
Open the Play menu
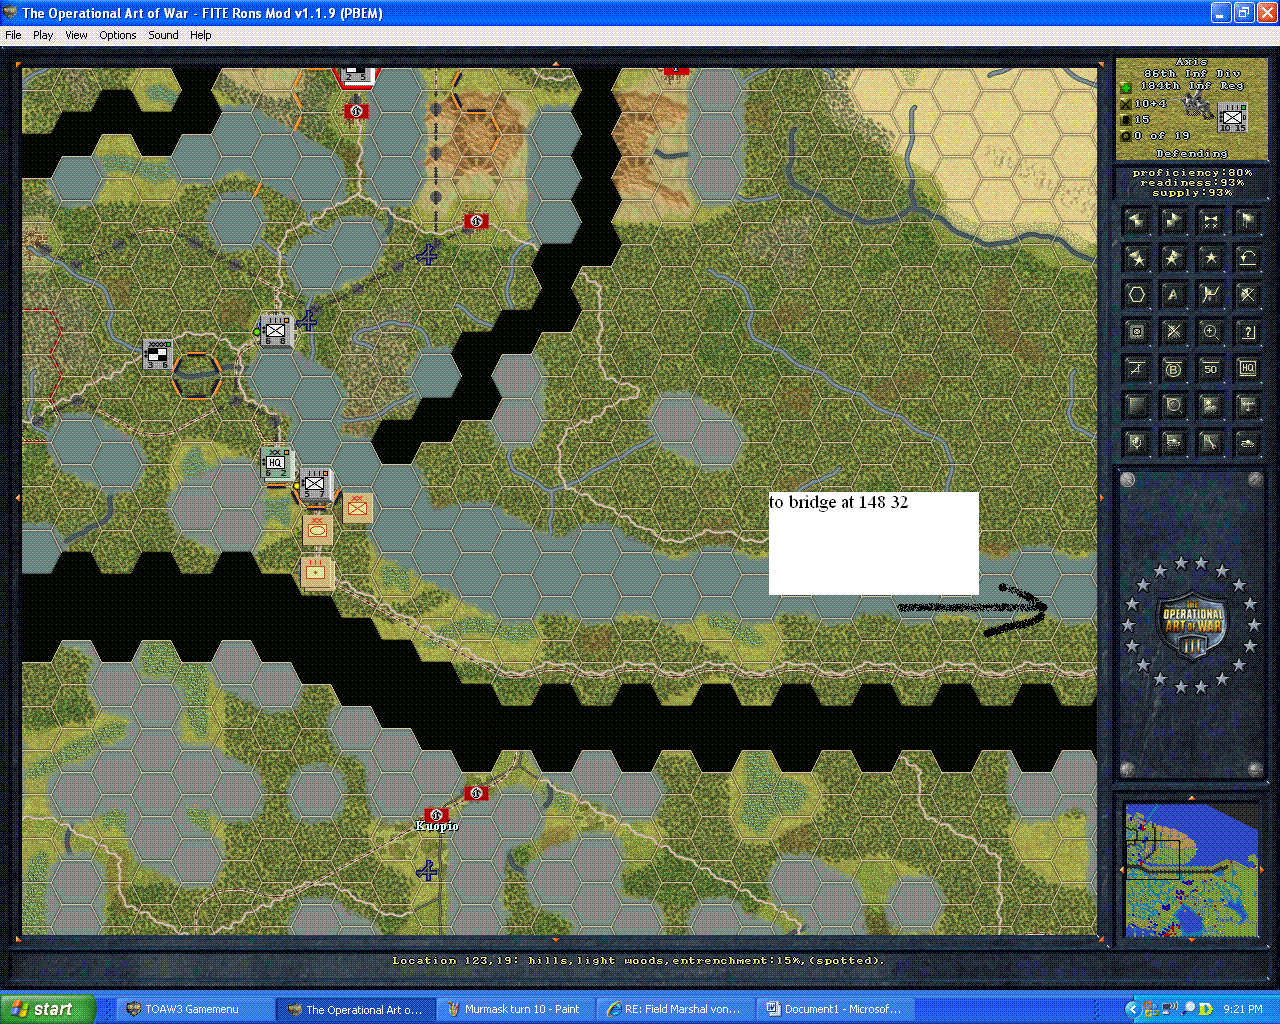[x=43, y=35]
